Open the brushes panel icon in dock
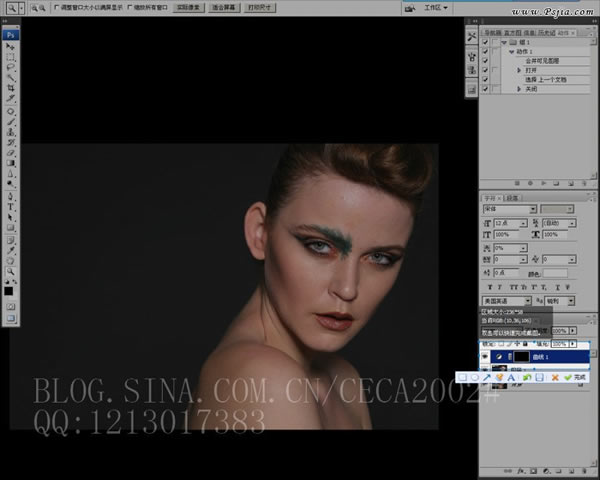600x480 pixels. click(x=471, y=57)
